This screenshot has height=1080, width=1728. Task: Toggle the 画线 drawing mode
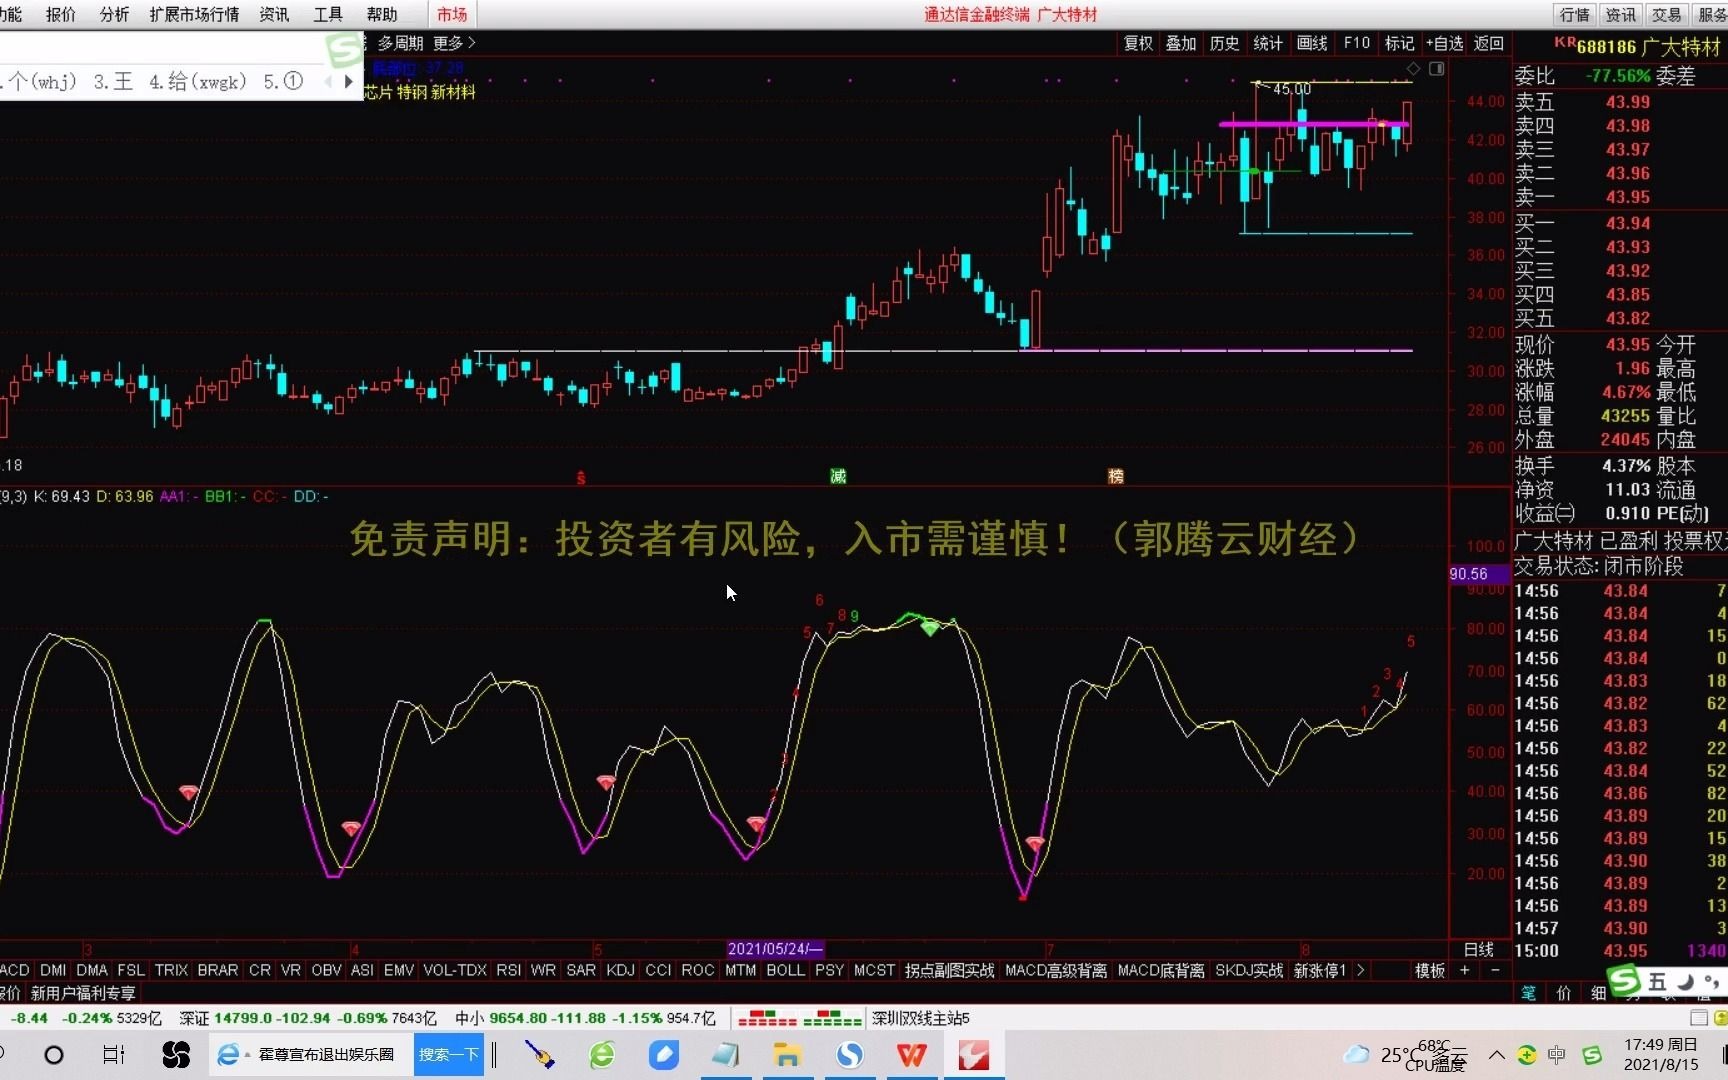1312,43
